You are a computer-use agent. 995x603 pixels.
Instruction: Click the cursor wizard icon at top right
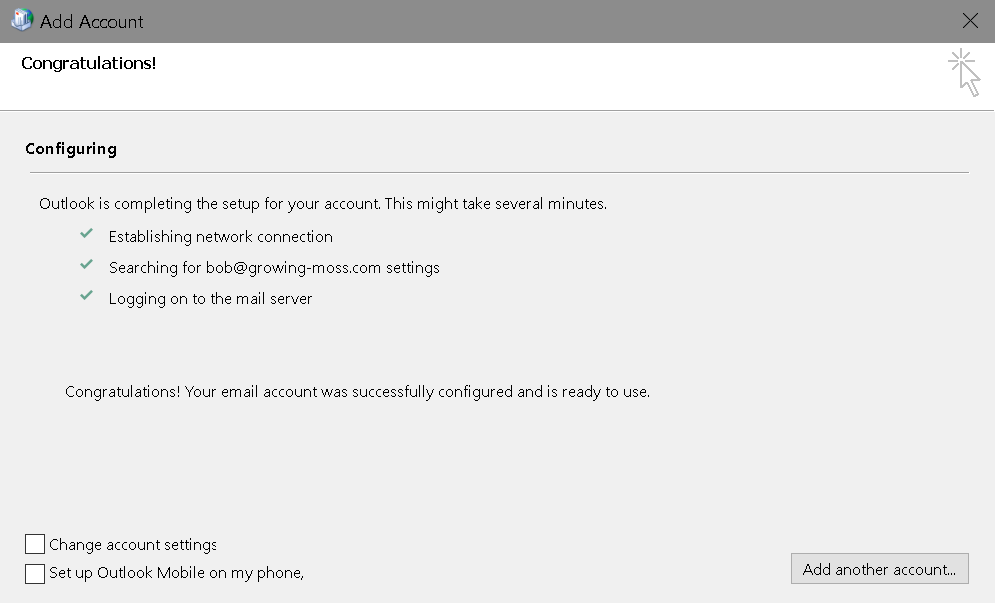click(964, 72)
